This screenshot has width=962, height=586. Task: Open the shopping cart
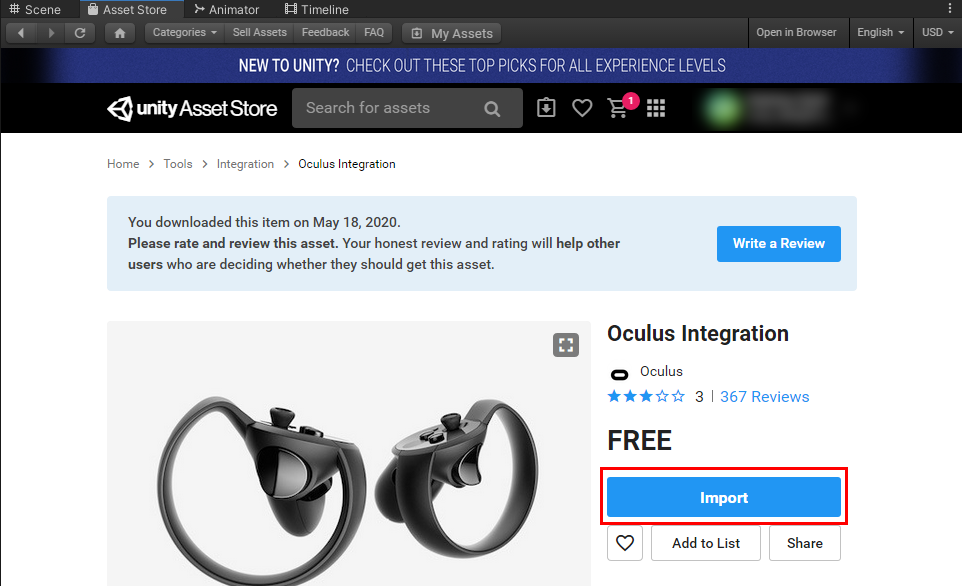coord(618,108)
